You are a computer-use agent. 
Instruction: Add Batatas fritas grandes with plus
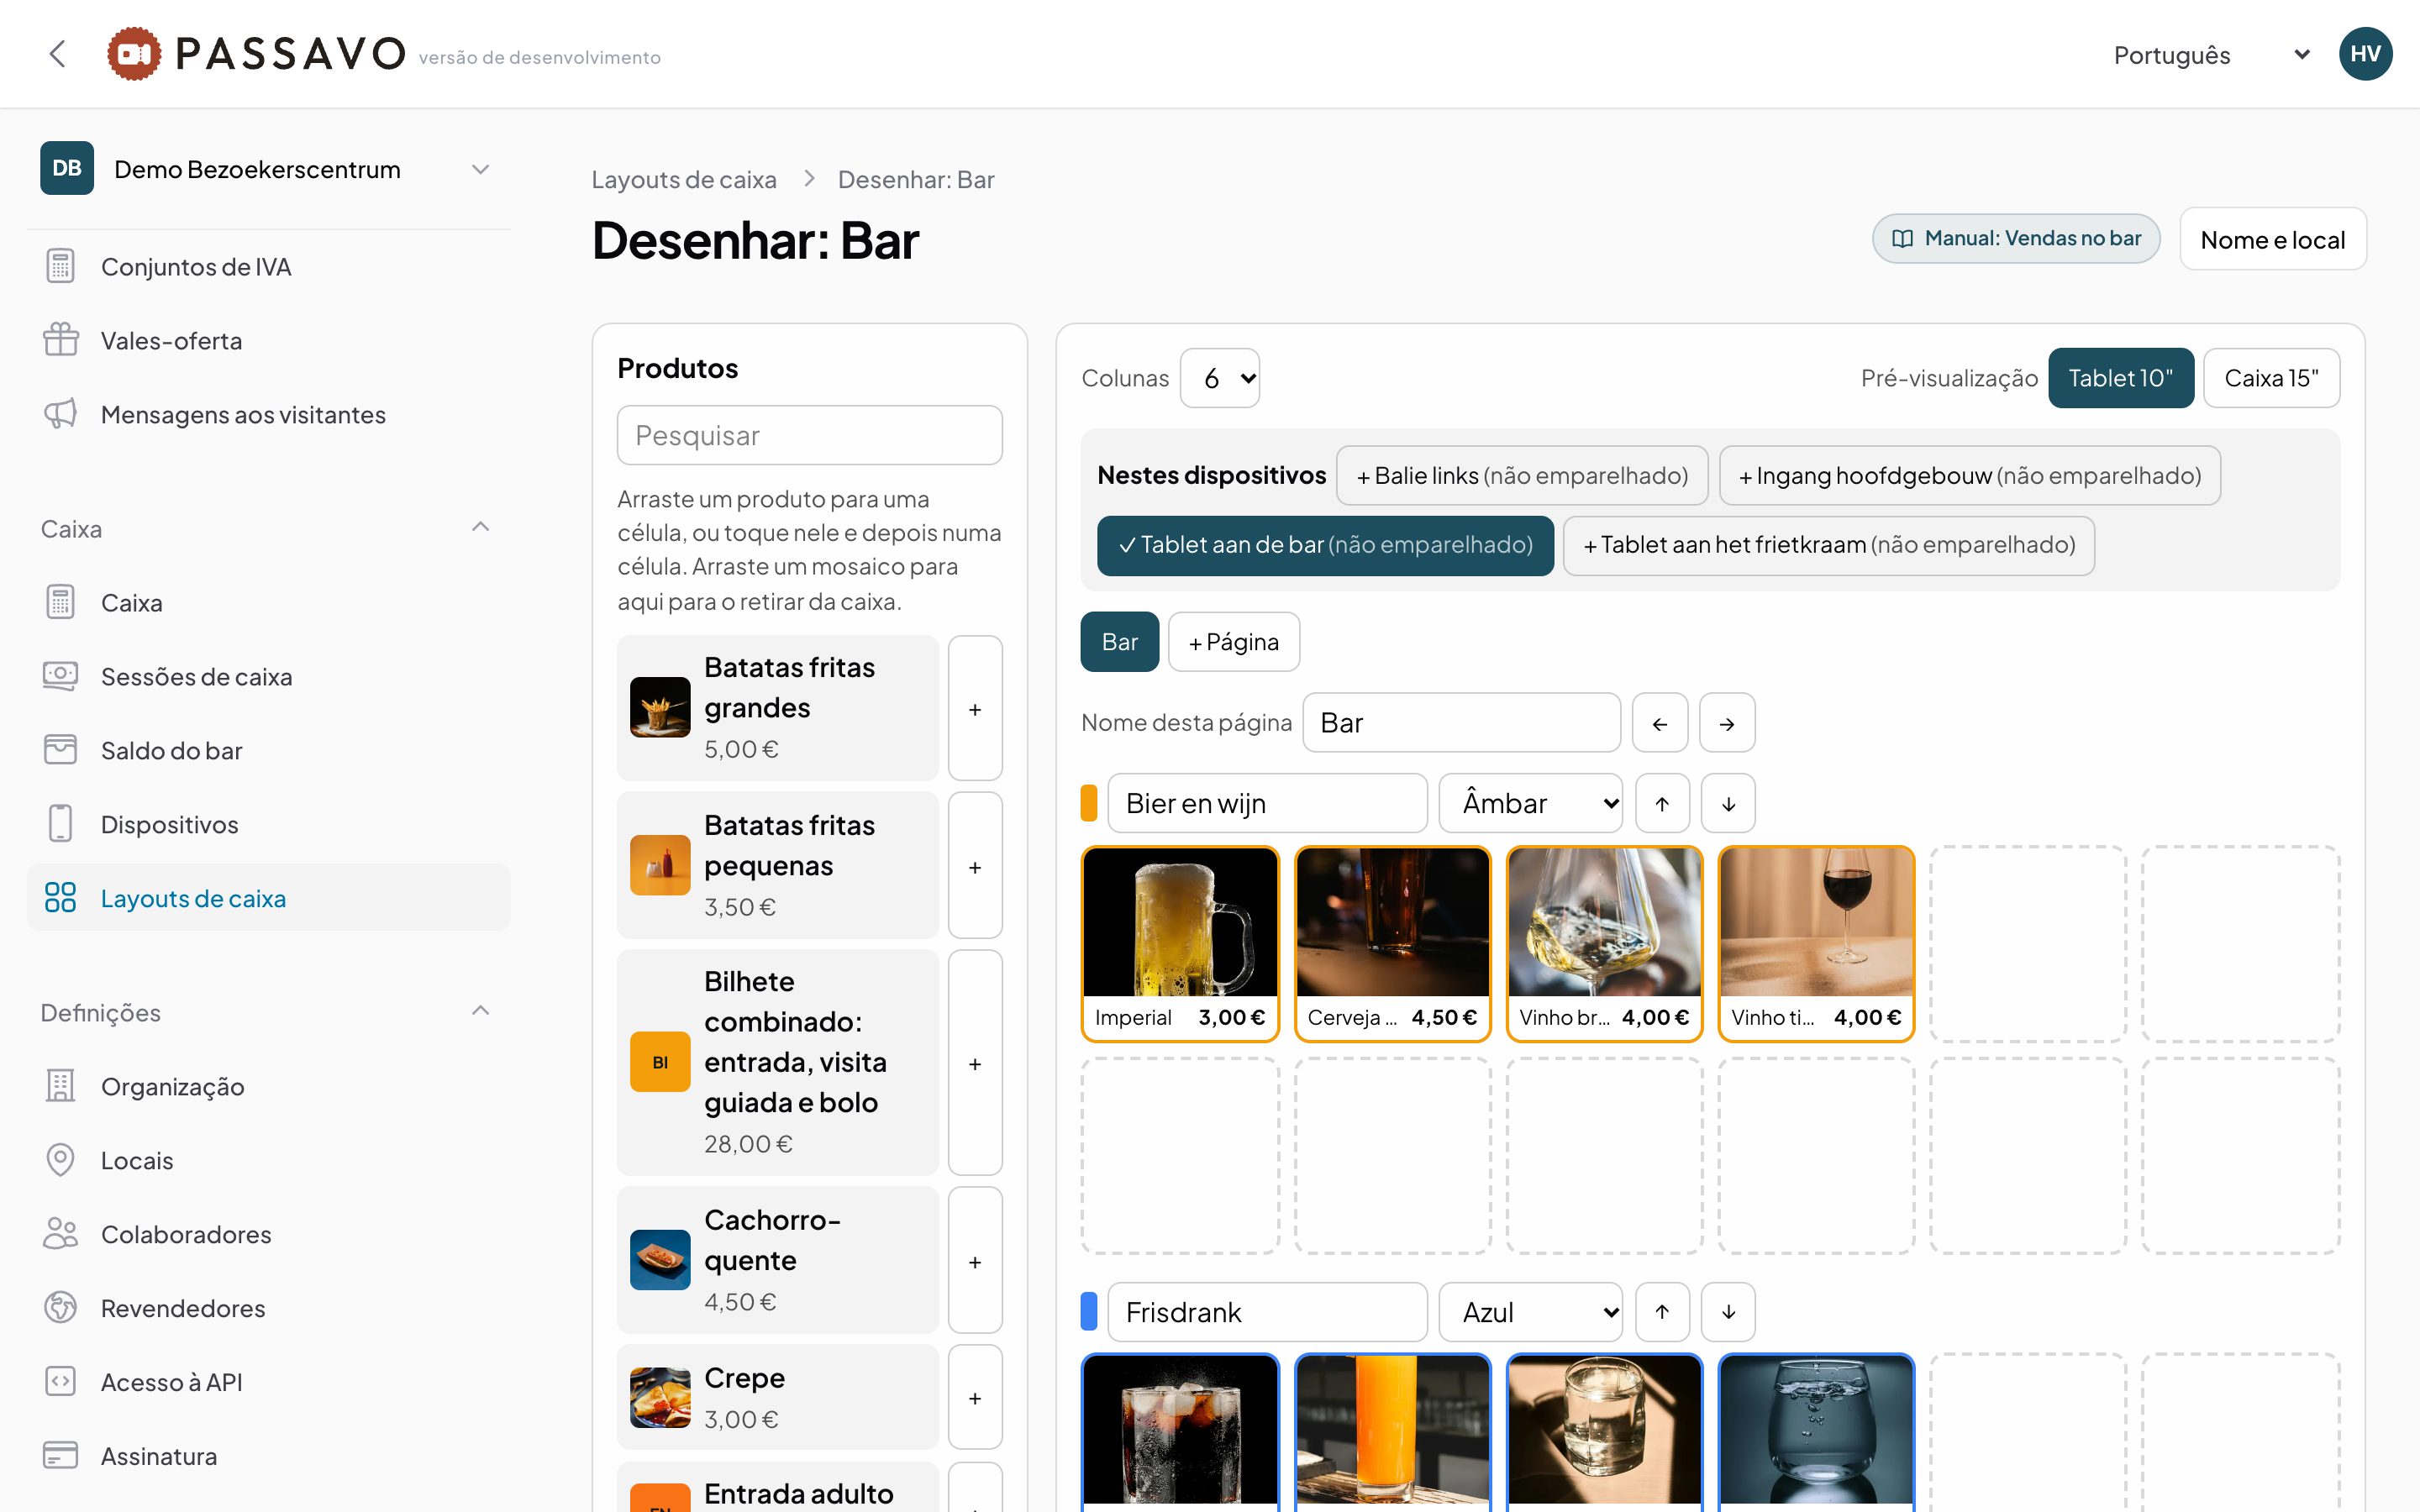[975, 708]
